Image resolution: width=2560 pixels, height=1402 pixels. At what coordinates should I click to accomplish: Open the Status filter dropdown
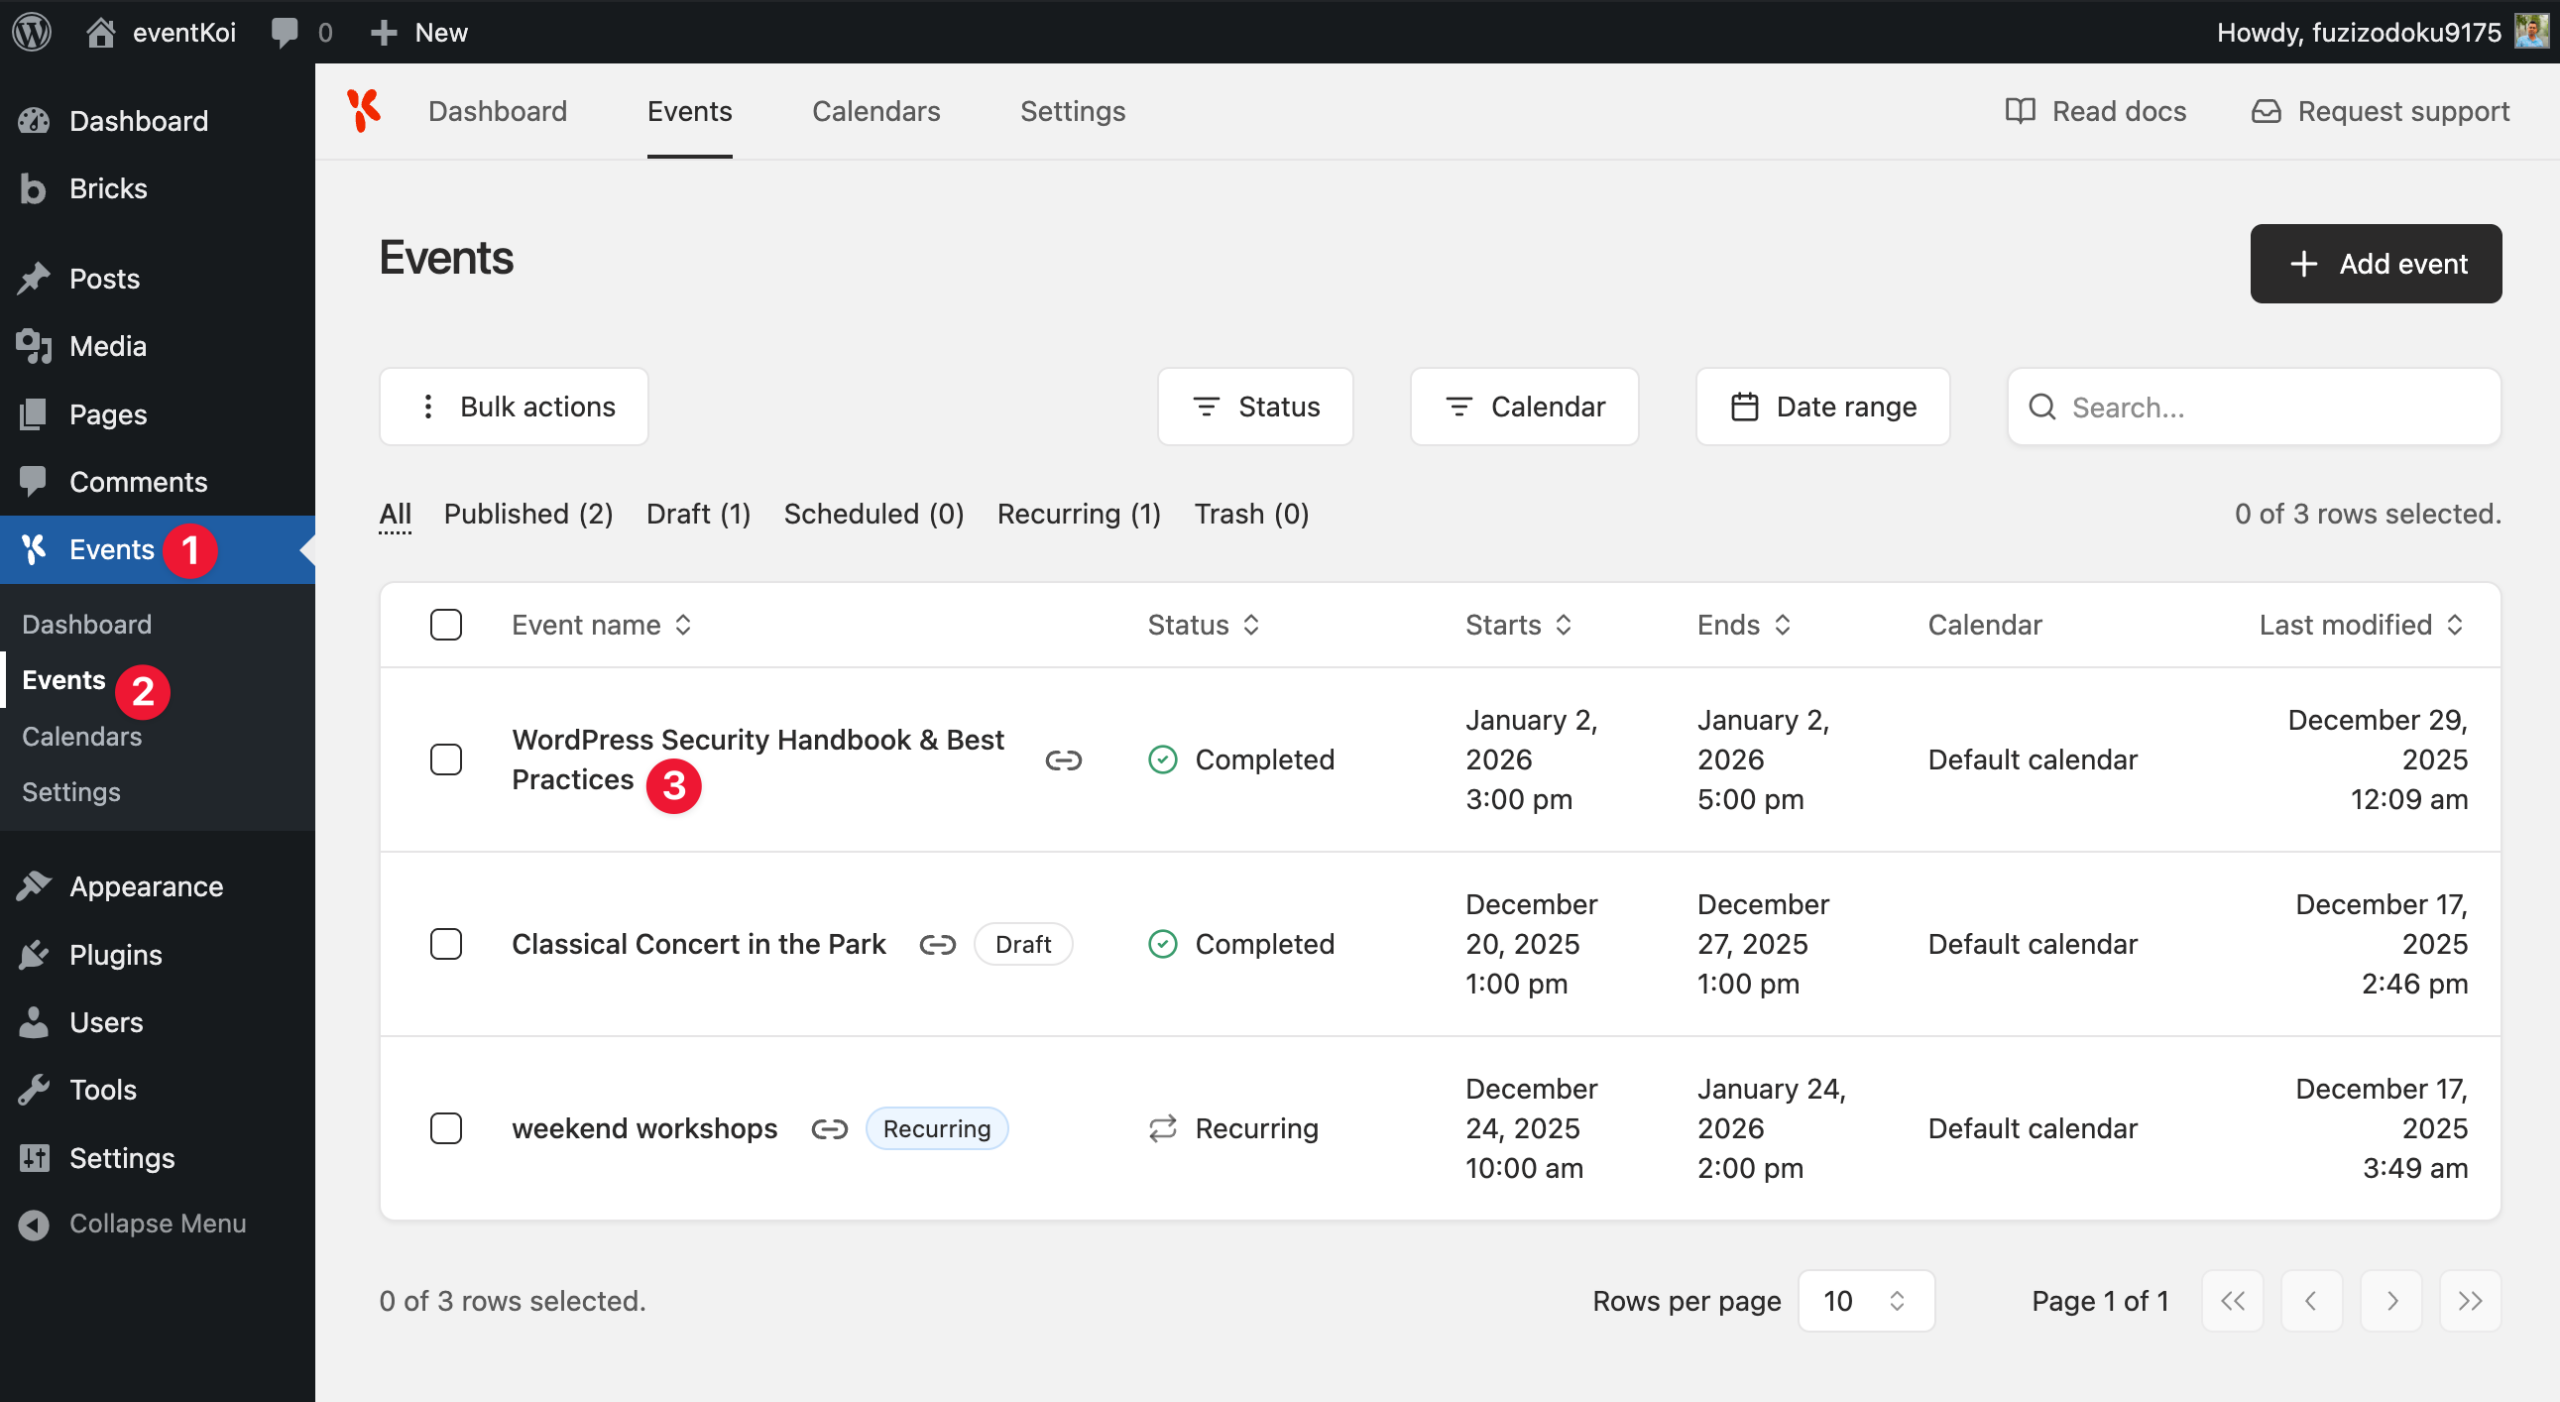click(1255, 407)
